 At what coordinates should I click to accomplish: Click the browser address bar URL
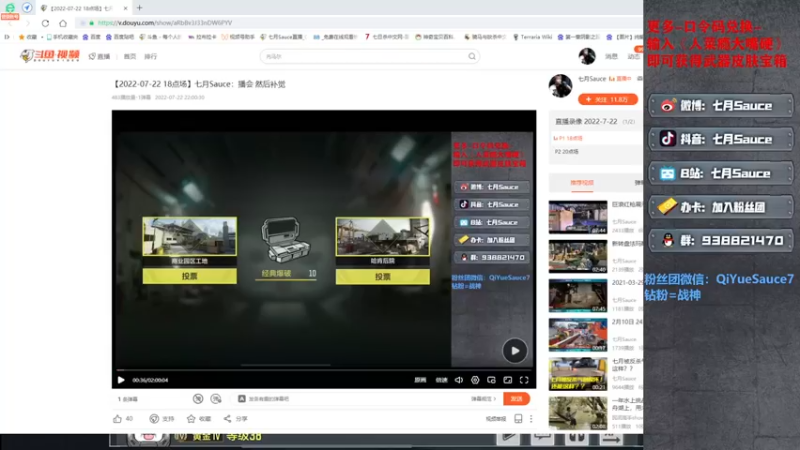point(165,23)
